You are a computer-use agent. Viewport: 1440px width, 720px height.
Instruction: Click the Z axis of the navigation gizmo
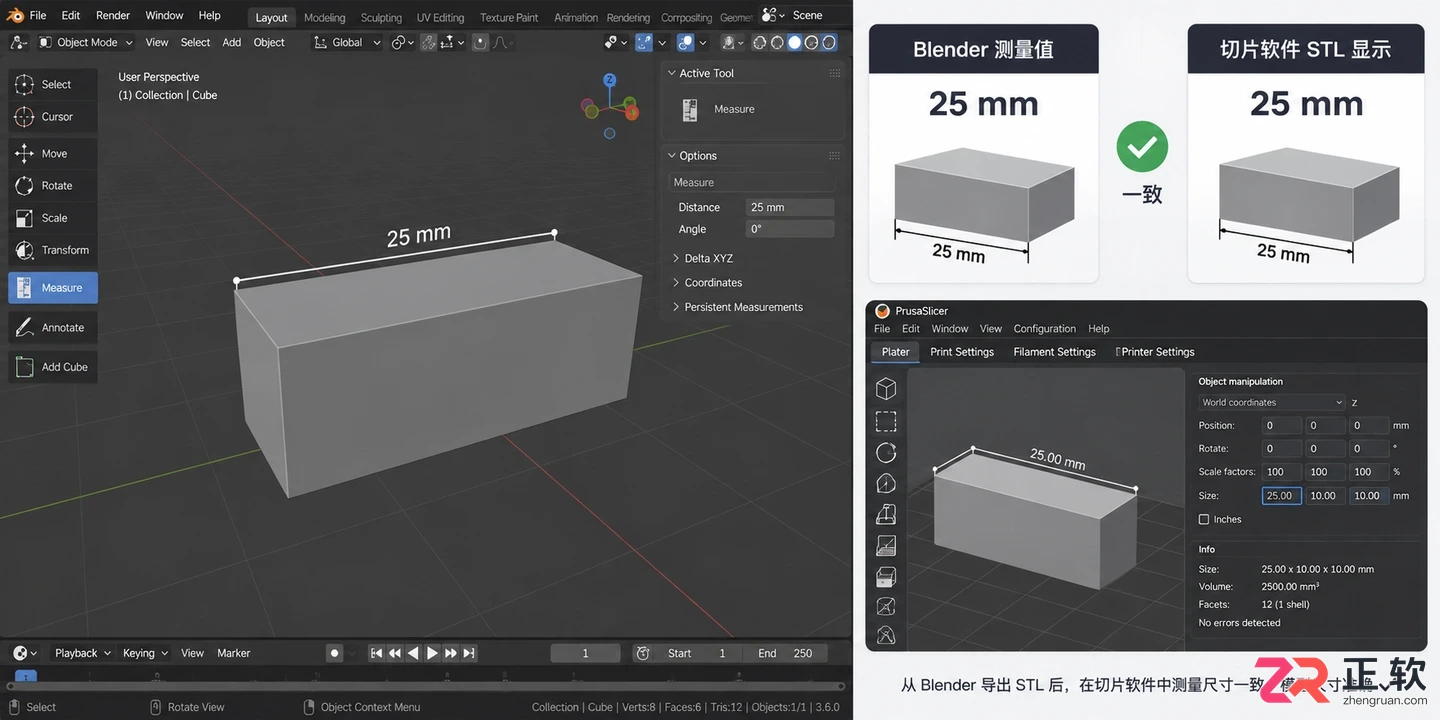609,79
